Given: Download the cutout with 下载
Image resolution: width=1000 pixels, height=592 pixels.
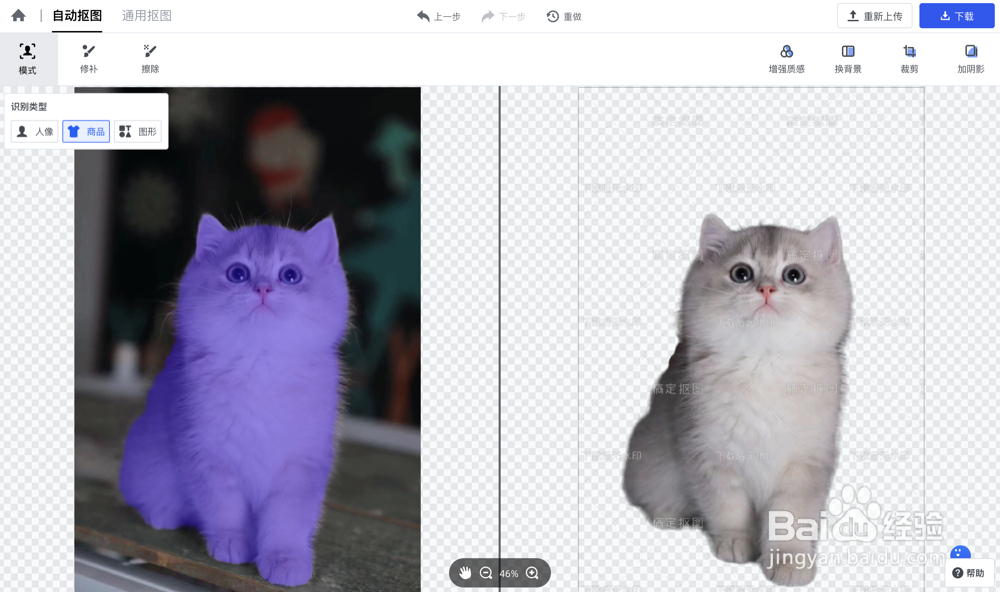Looking at the screenshot, I should coord(957,16).
